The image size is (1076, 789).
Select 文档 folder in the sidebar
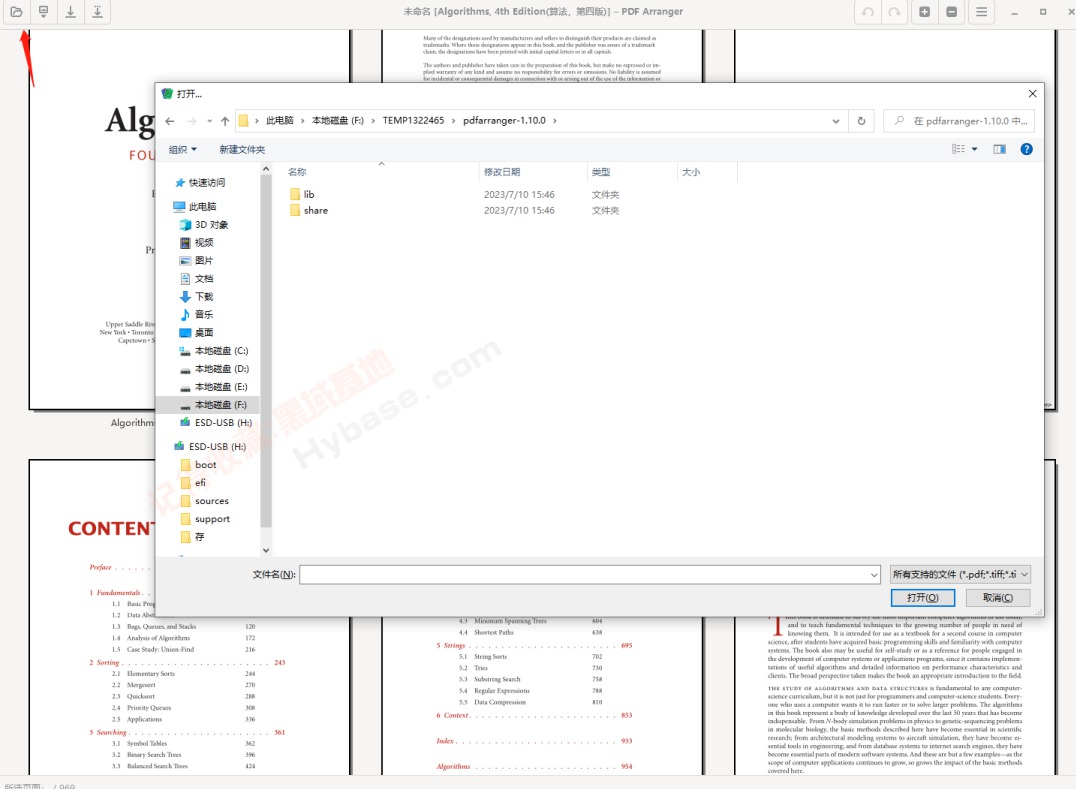[196, 279]
